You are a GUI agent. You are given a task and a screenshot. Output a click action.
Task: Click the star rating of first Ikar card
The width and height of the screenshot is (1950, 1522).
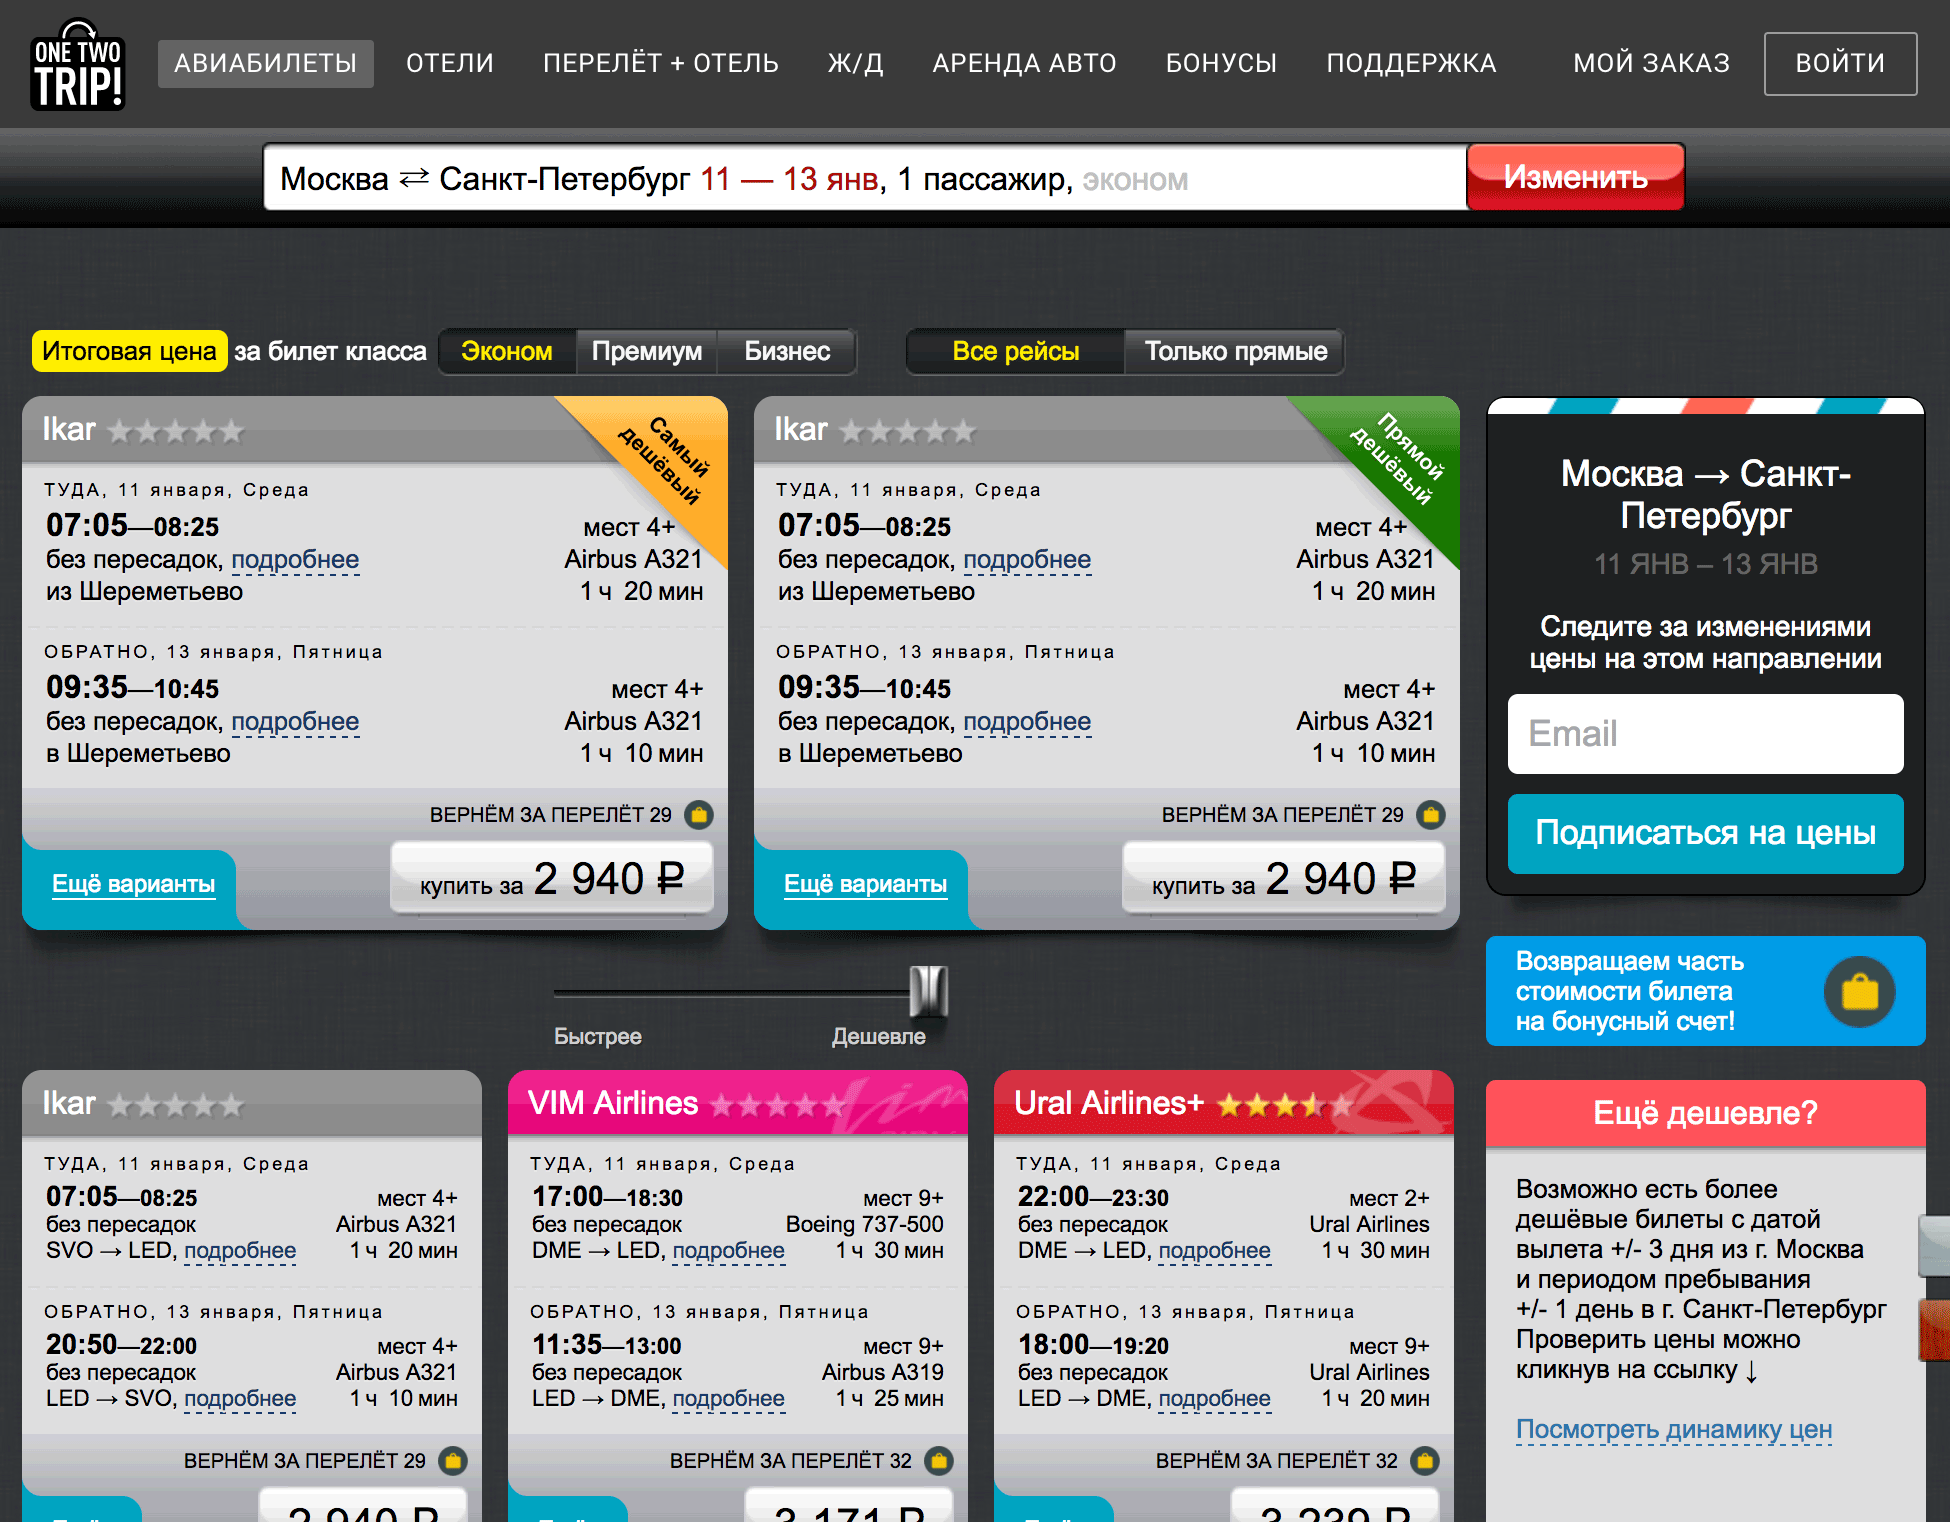coord(176,431)
